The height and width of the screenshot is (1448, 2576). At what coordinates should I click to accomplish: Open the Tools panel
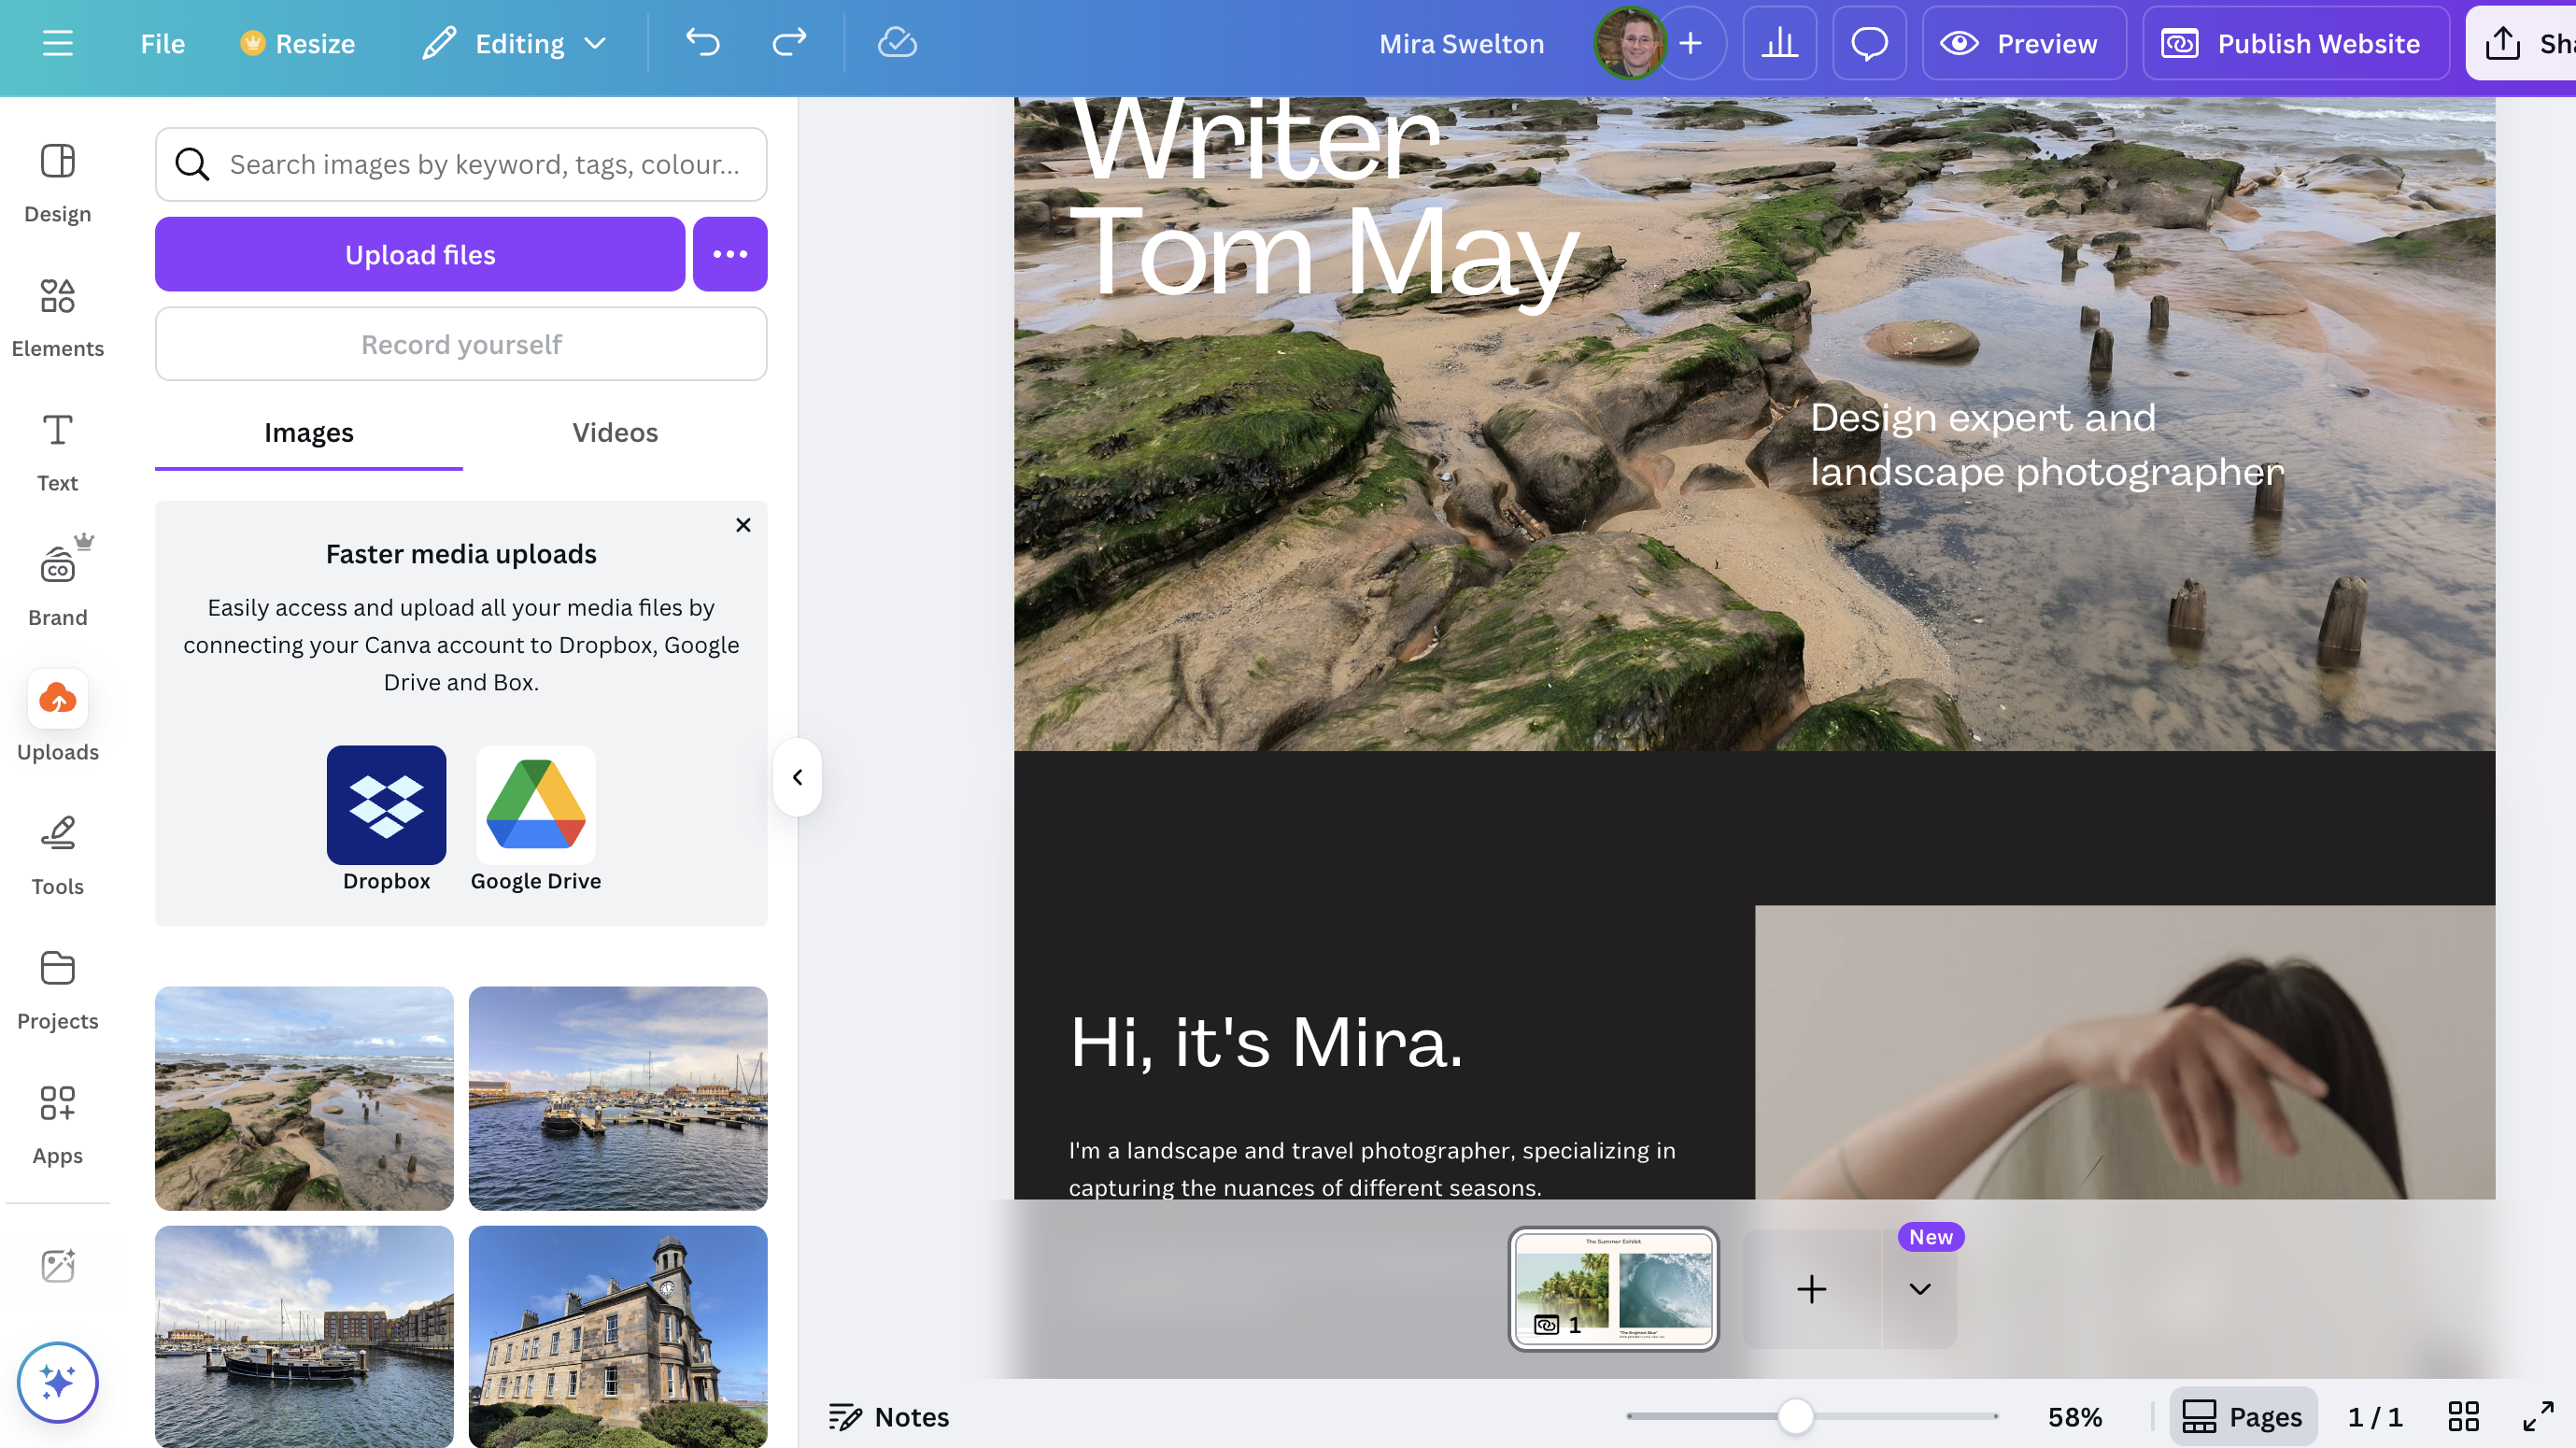(x=58, y=855)
